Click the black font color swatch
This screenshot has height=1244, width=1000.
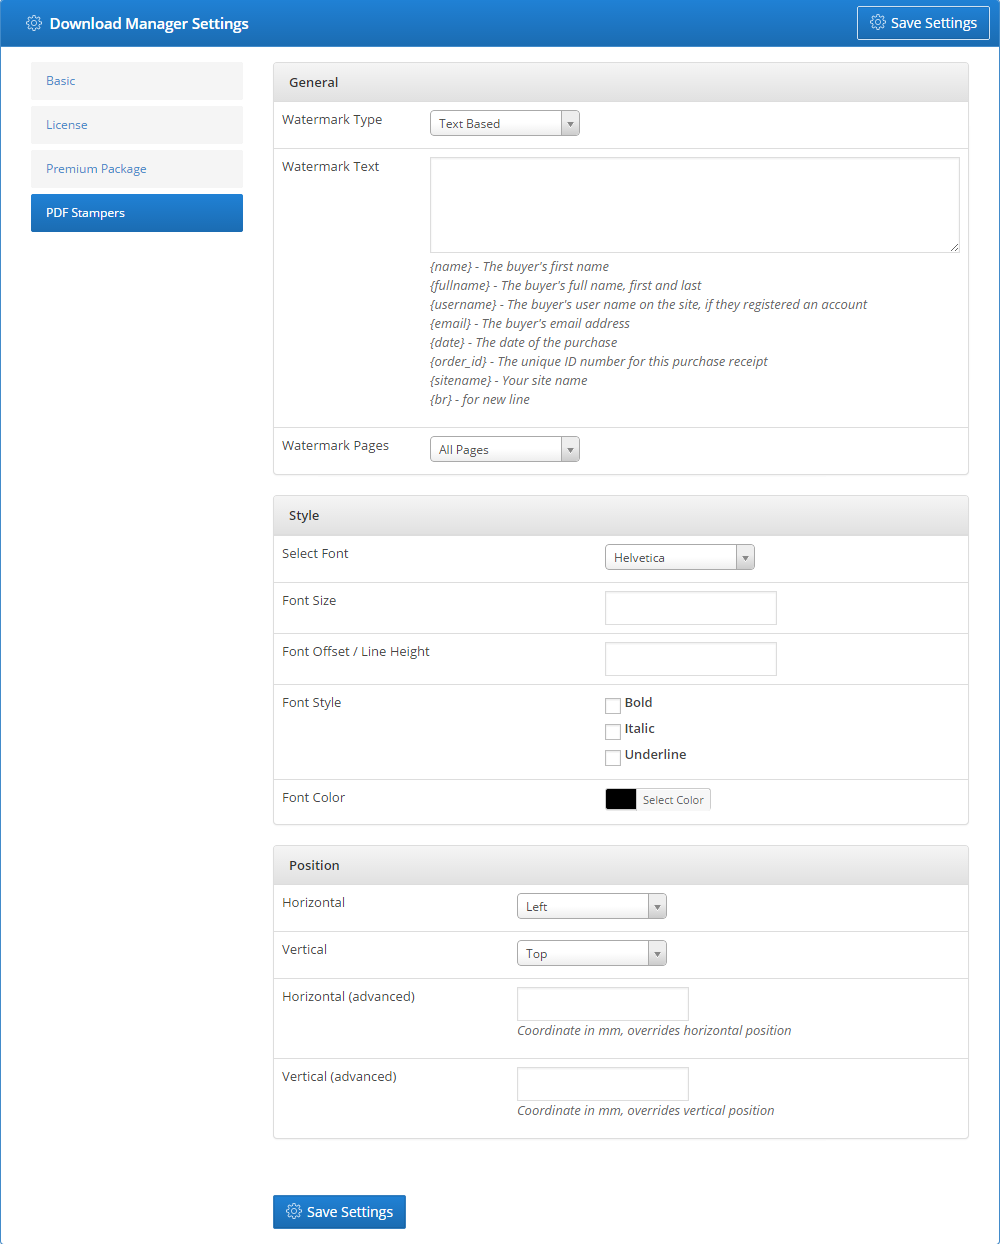pyautogui.click(x=621, y=799)
